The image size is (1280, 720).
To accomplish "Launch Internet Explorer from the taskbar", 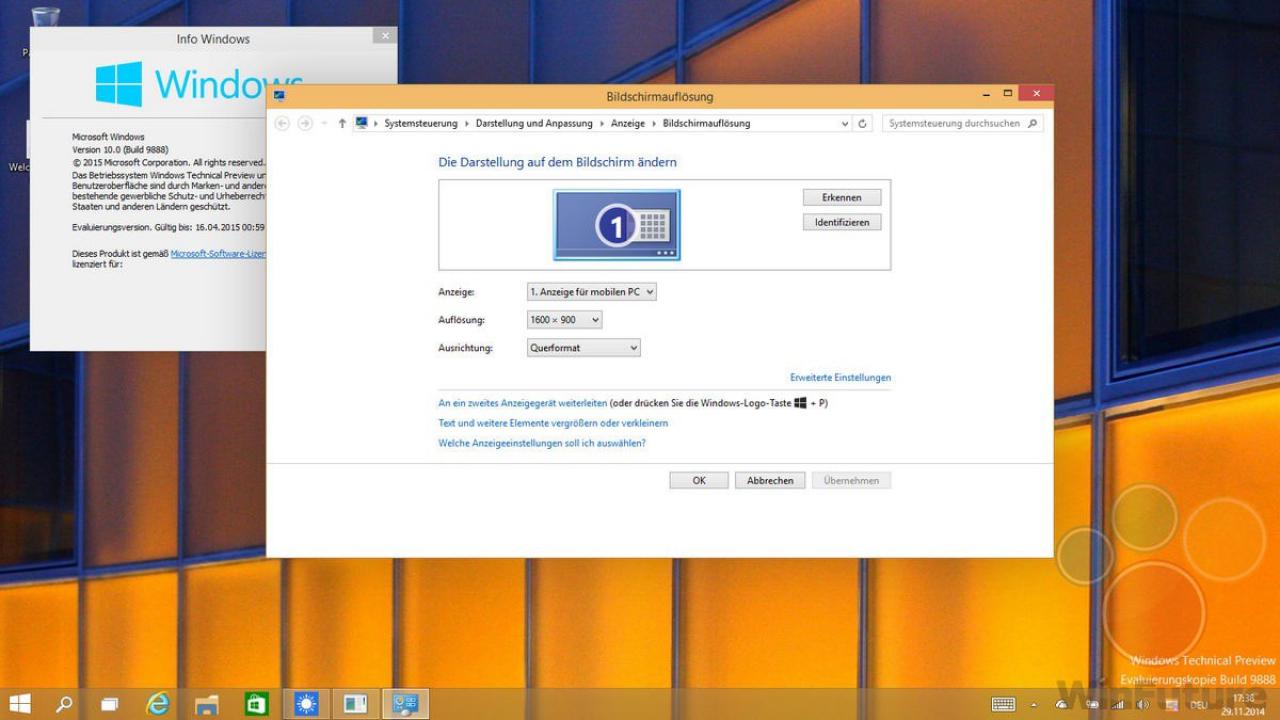I will [158, 704].
